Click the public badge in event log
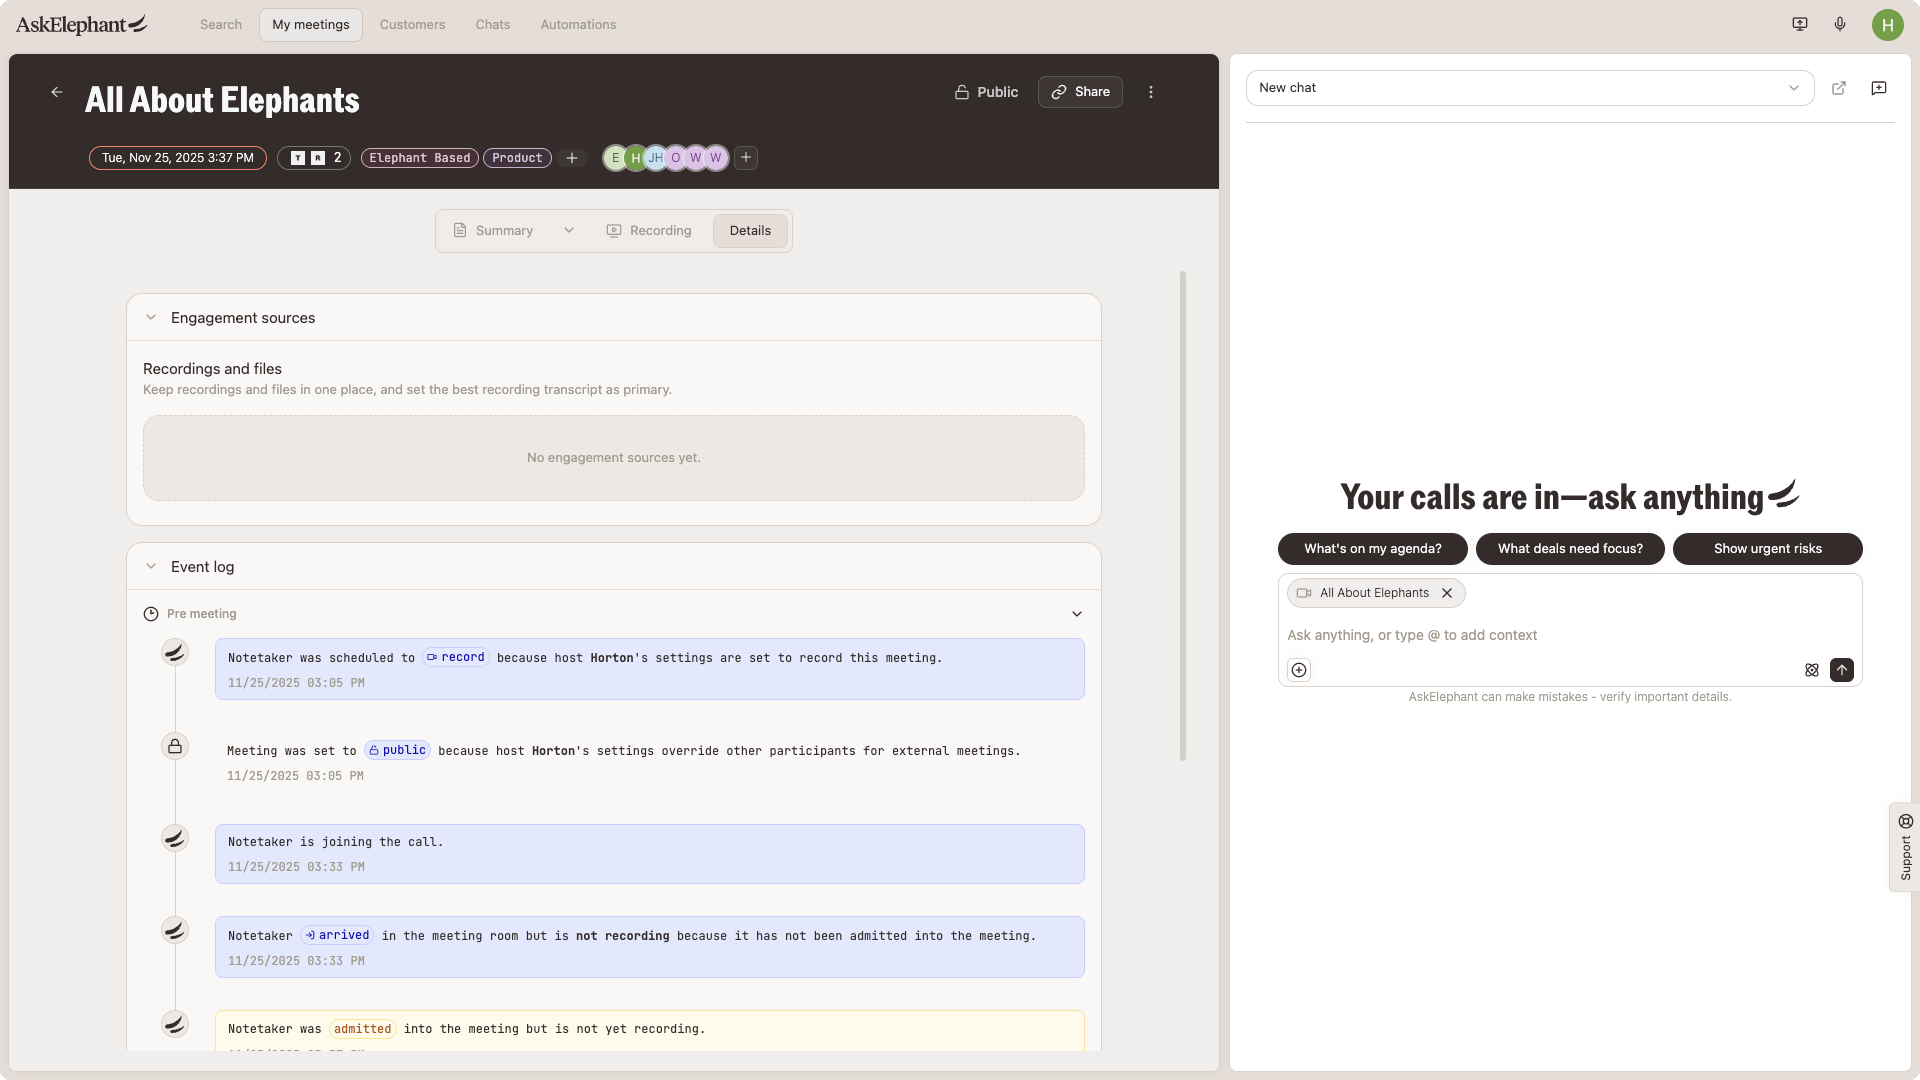The height and width of the screenshot is (1080, 1920). 397,750
